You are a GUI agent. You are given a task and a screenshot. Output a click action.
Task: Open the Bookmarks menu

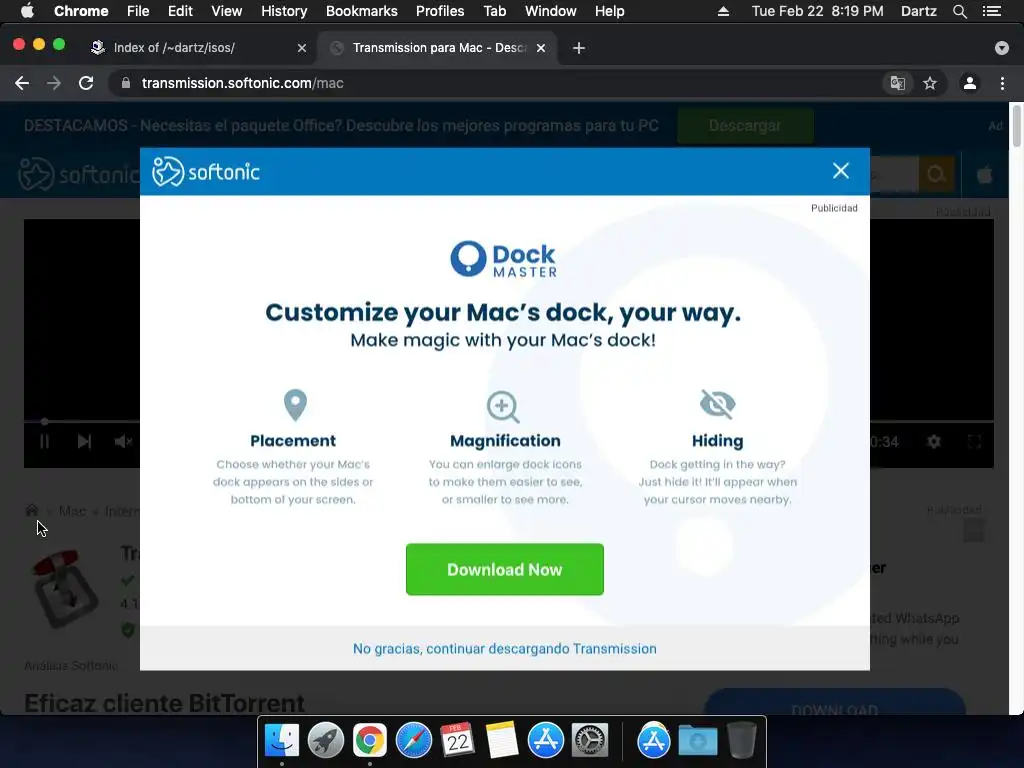[362, 11]
